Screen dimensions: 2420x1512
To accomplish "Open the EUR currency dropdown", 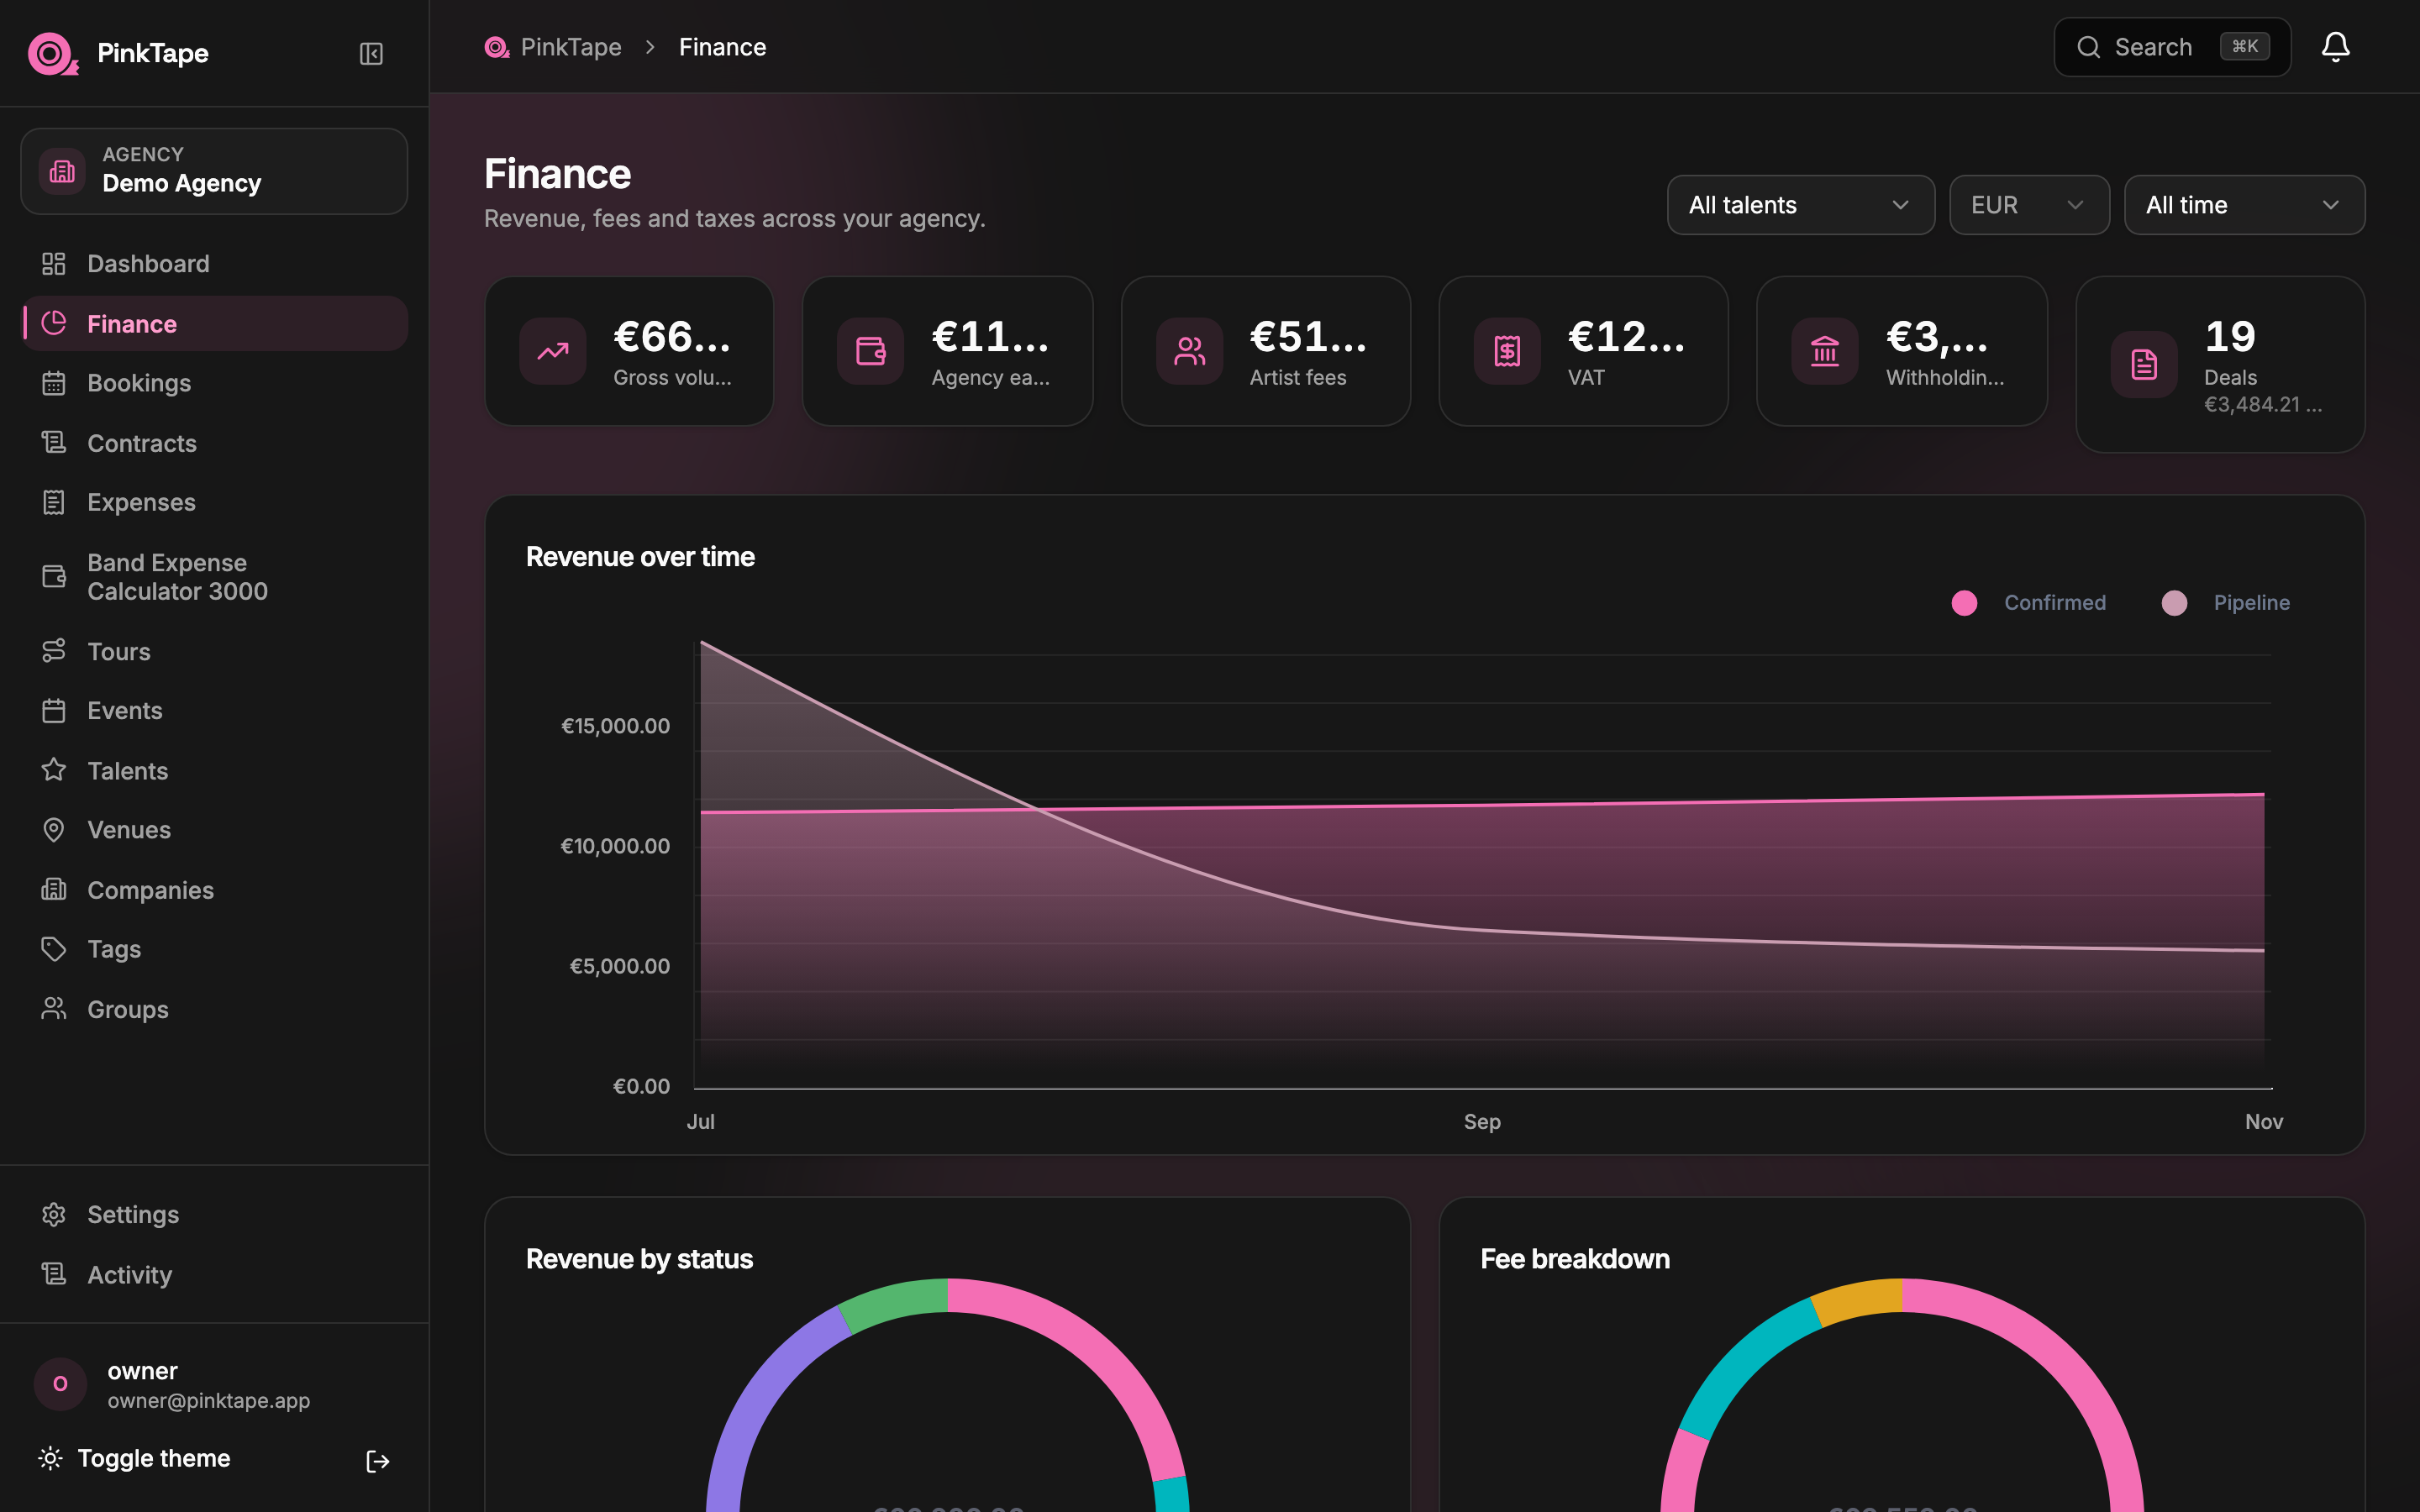I will (x=2029, y=205).
